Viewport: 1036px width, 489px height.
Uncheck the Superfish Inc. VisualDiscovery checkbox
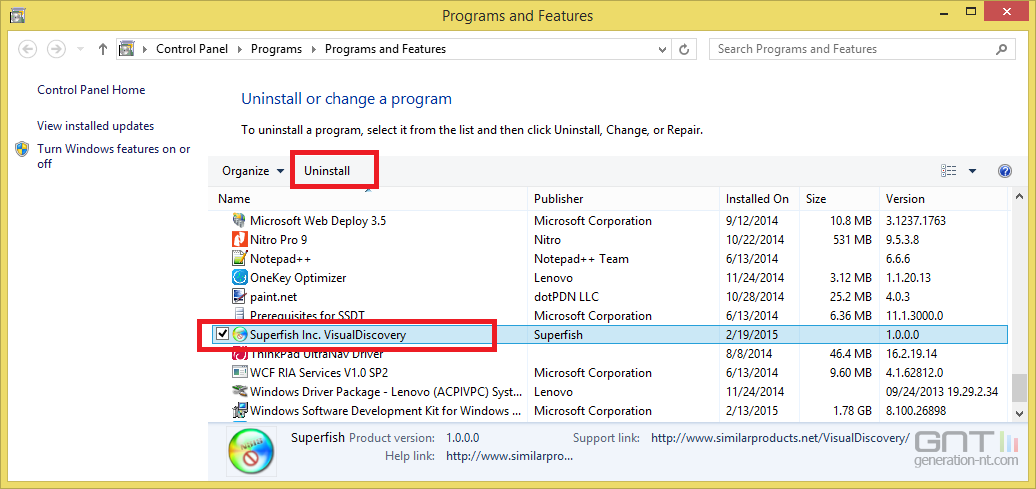coord(223,334)
